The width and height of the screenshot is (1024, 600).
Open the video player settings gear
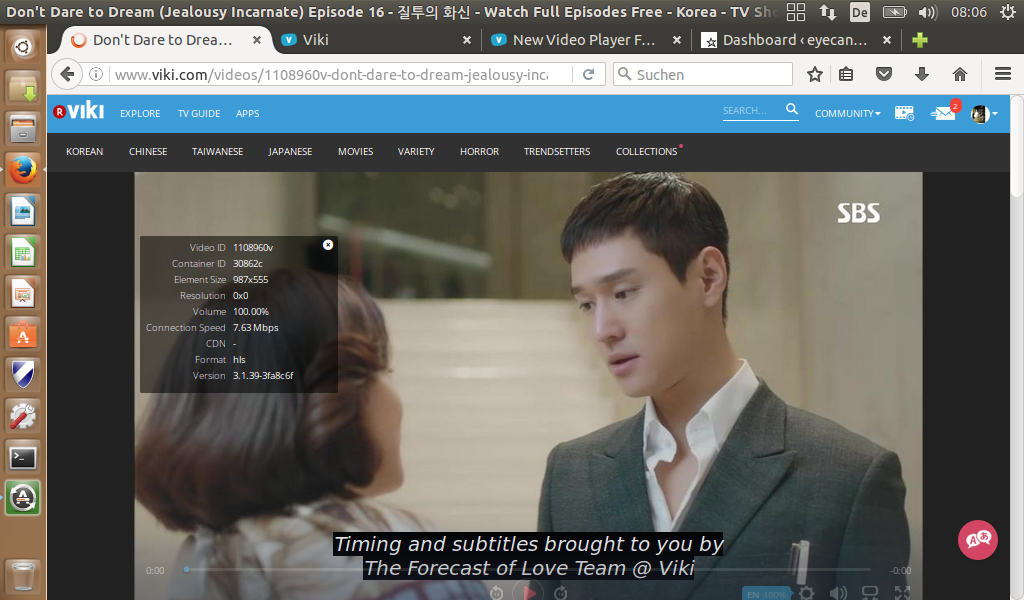[807, 593]
